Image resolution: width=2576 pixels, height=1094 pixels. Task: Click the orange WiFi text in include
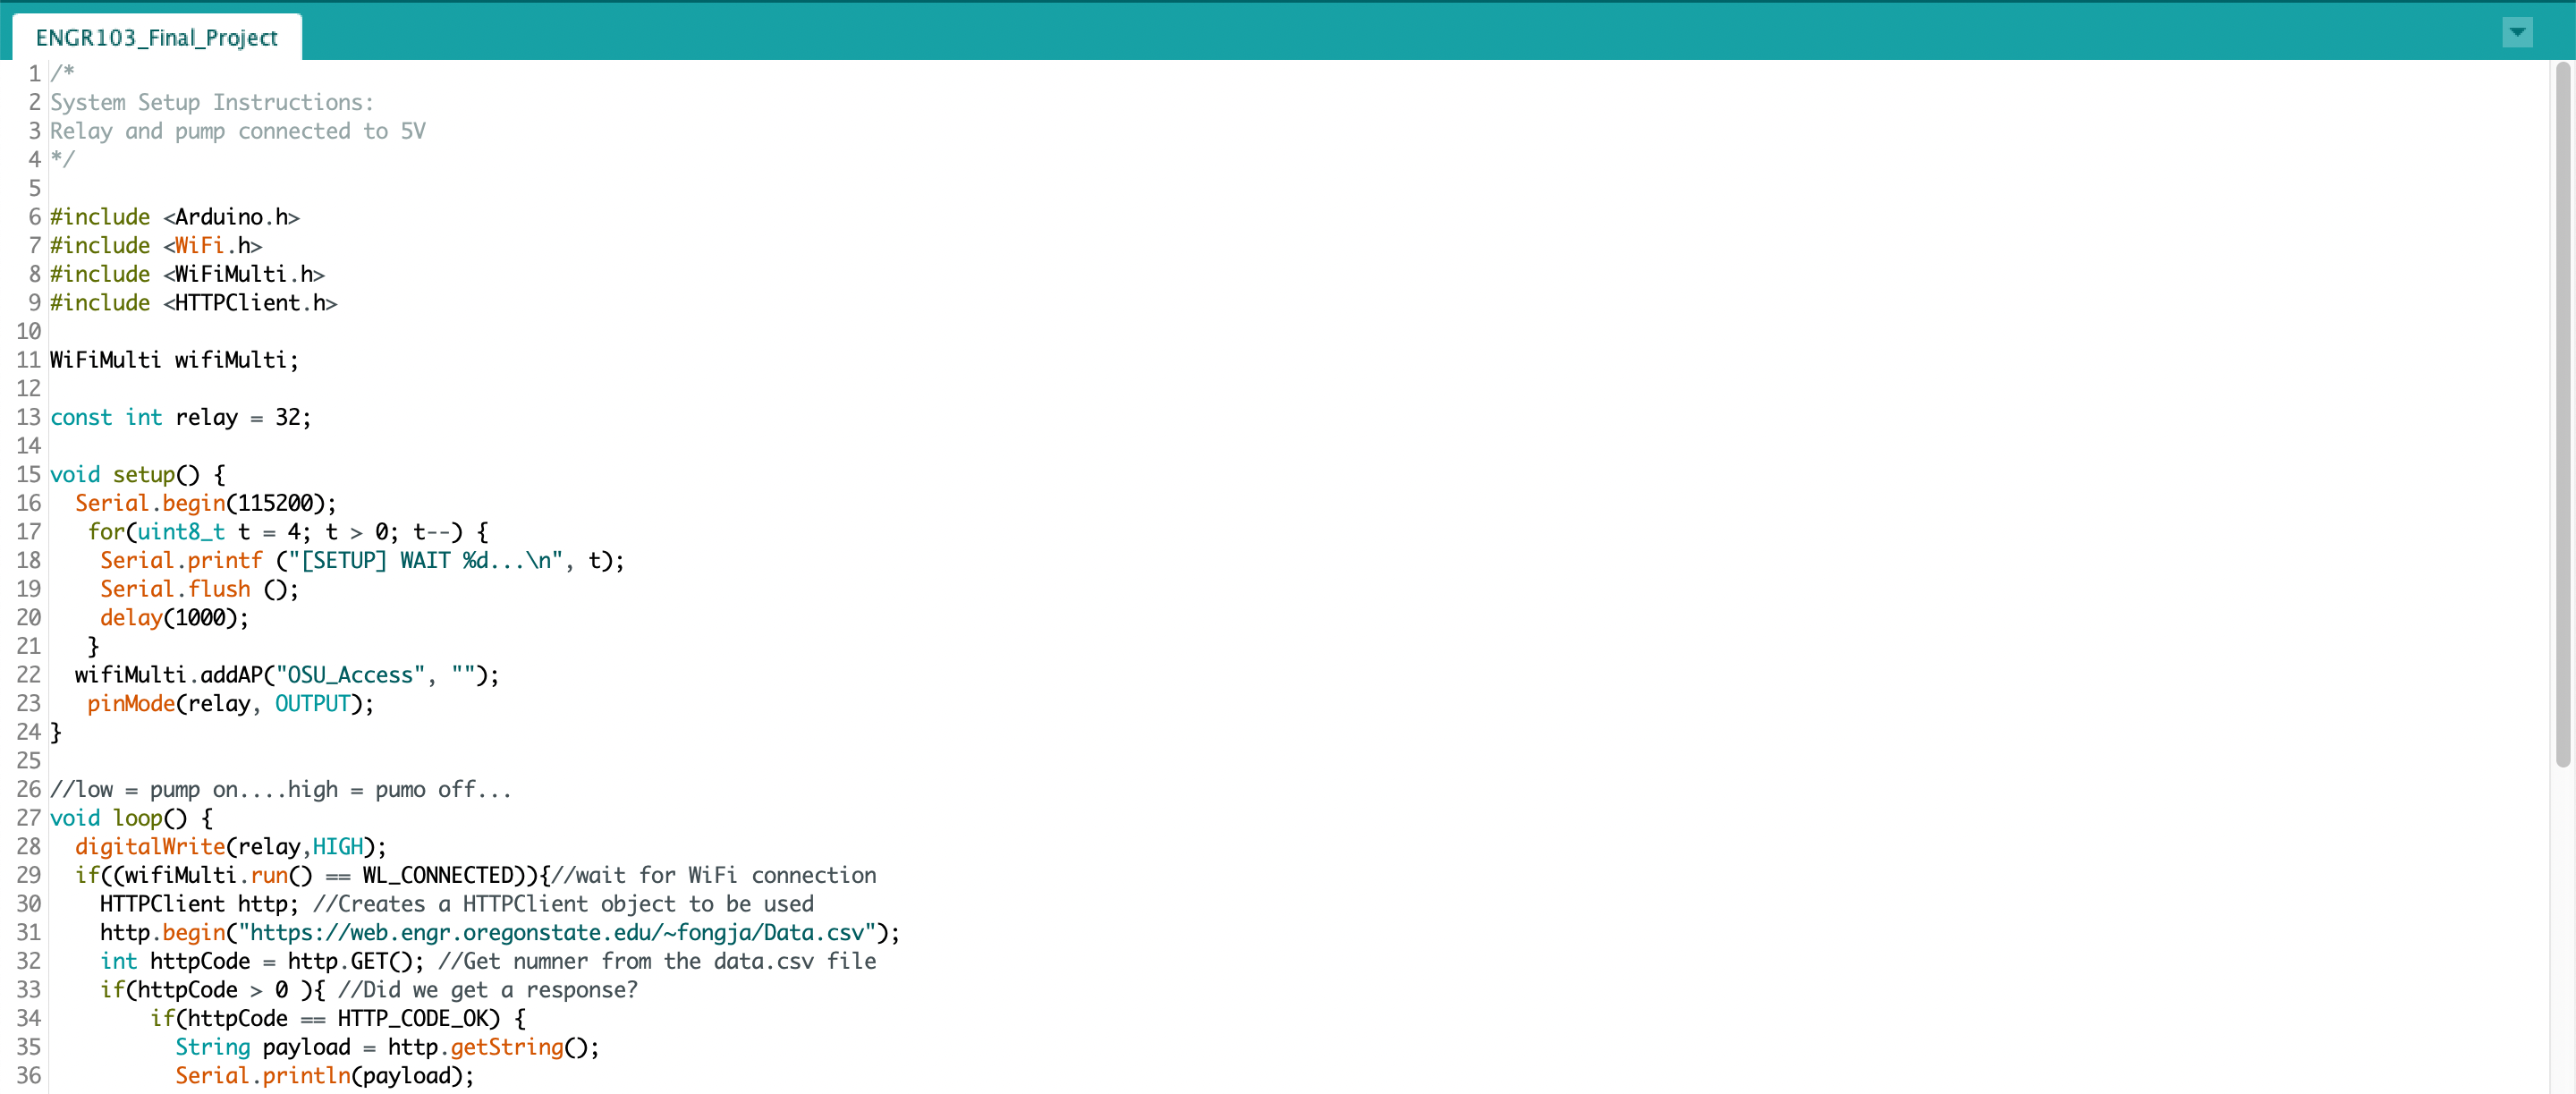199,245
